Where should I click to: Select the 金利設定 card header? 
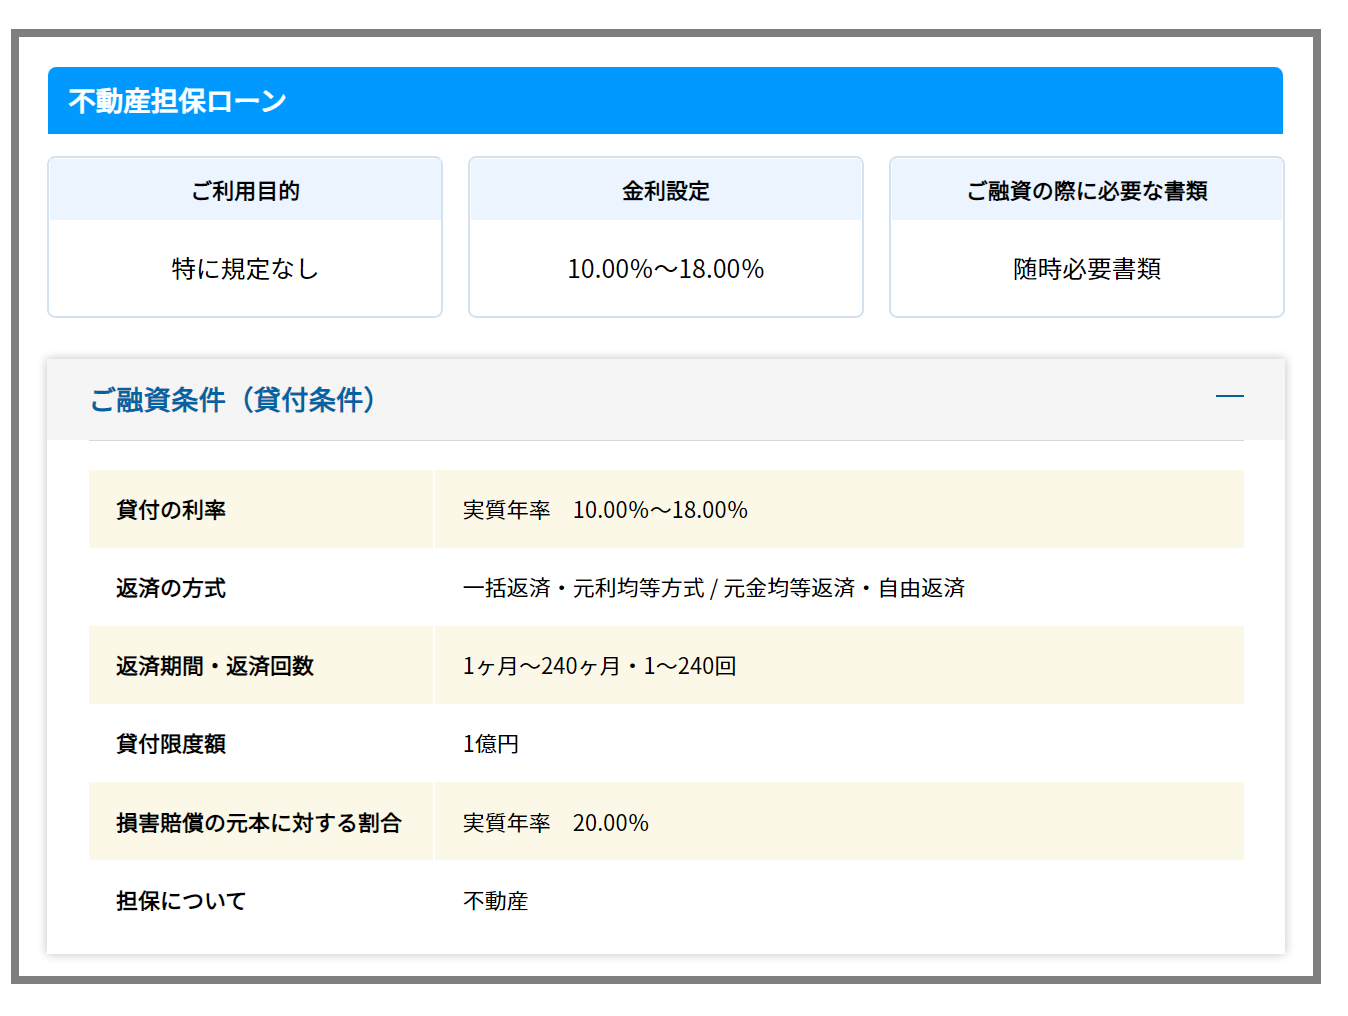click(x=665, y=190)
